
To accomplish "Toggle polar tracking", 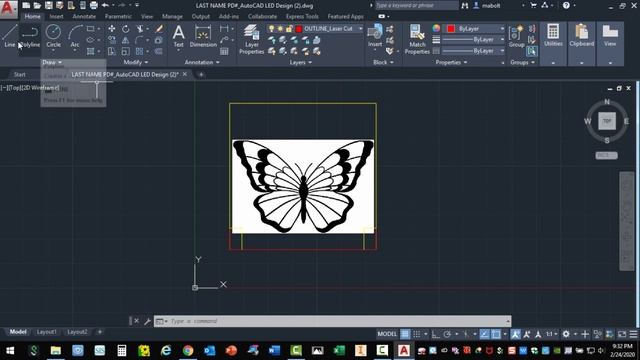I will pyautogui.click(x=447, y=334).
